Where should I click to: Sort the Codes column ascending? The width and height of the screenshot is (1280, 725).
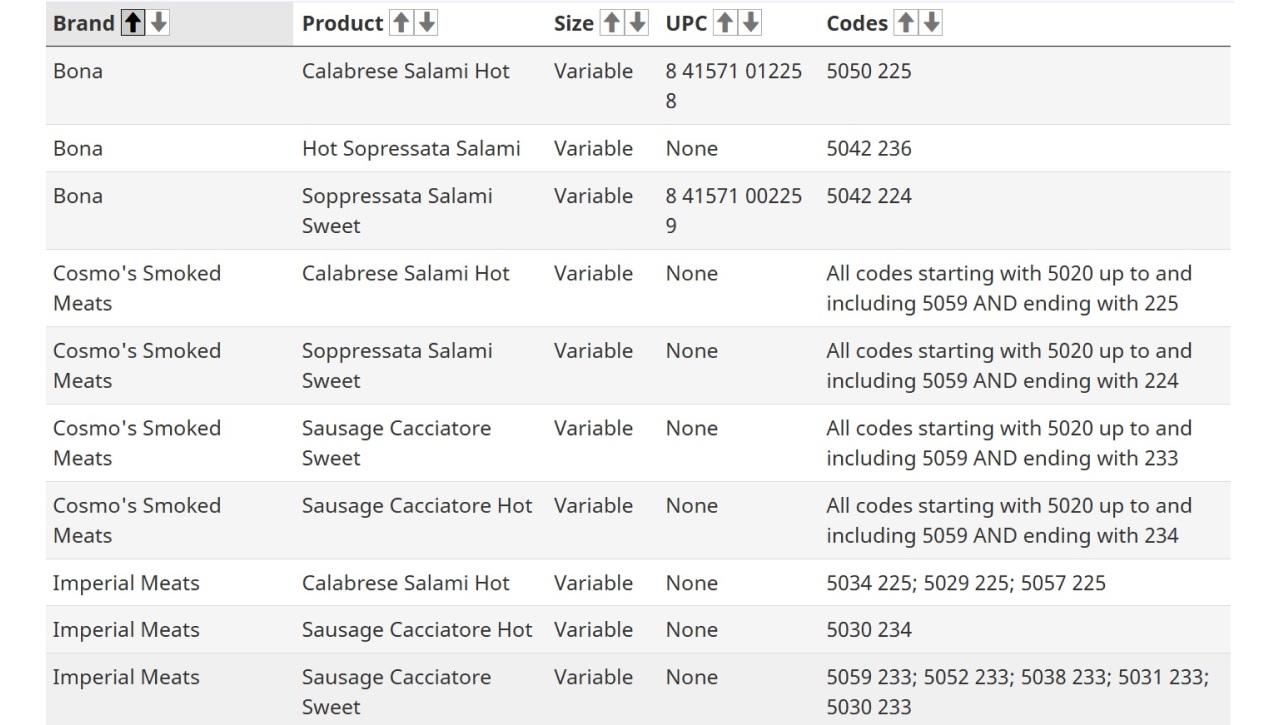tap(905, 23)
